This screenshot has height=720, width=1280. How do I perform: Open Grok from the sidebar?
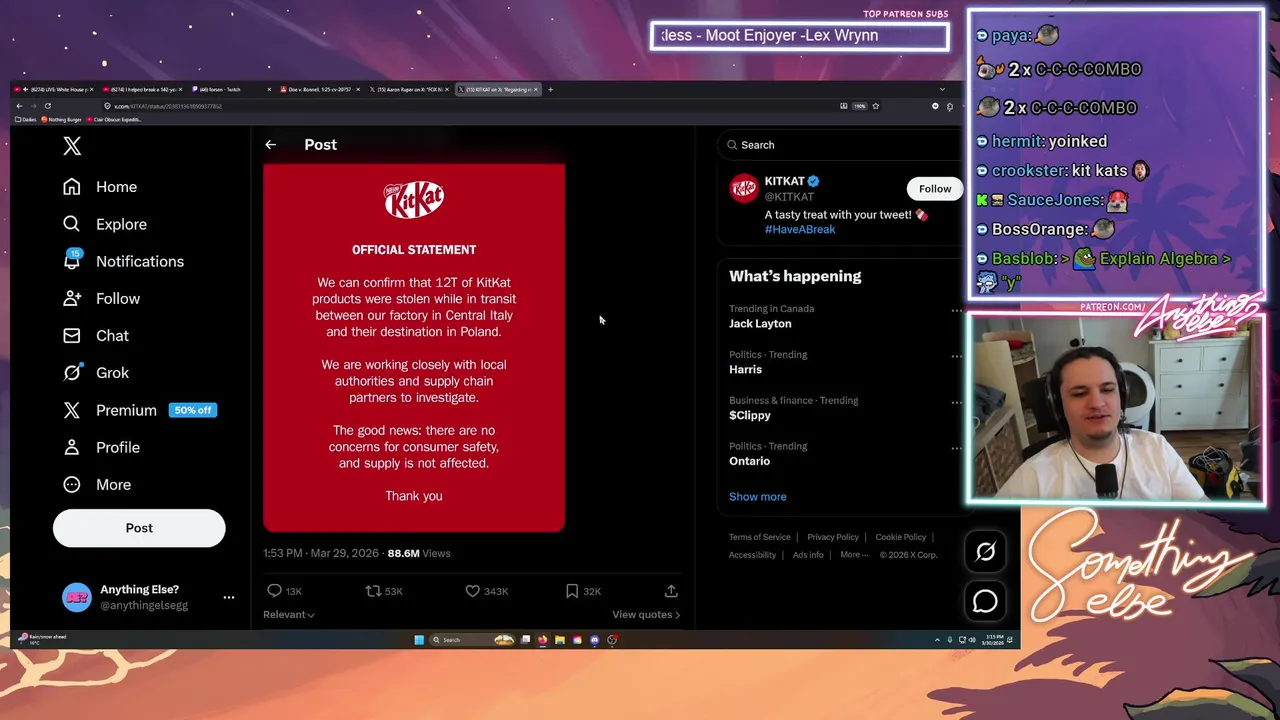(96, 372)
